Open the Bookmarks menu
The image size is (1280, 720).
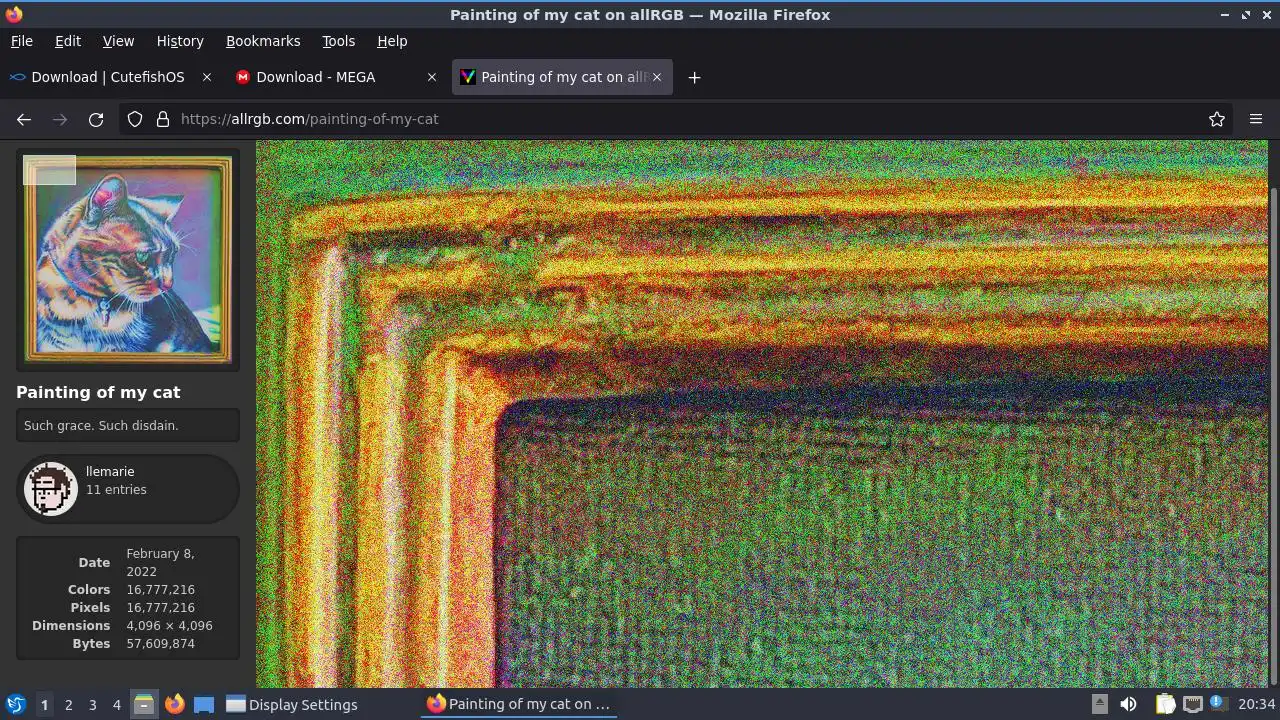coord(263,41)
